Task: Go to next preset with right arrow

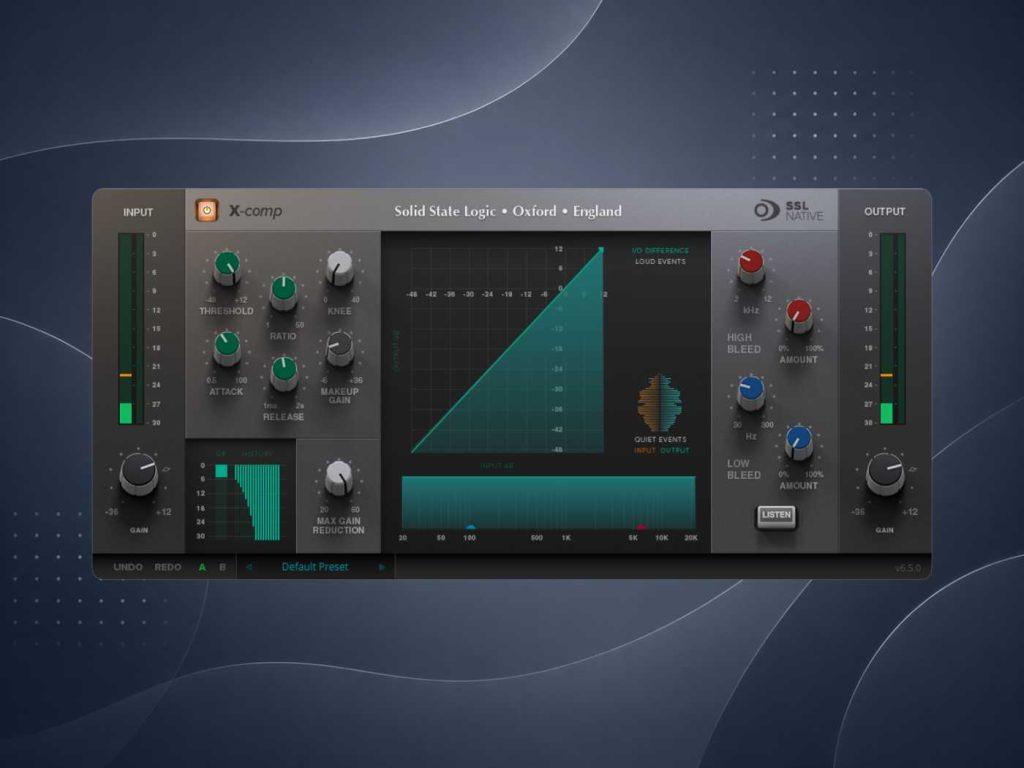Action: pos(382,567)
